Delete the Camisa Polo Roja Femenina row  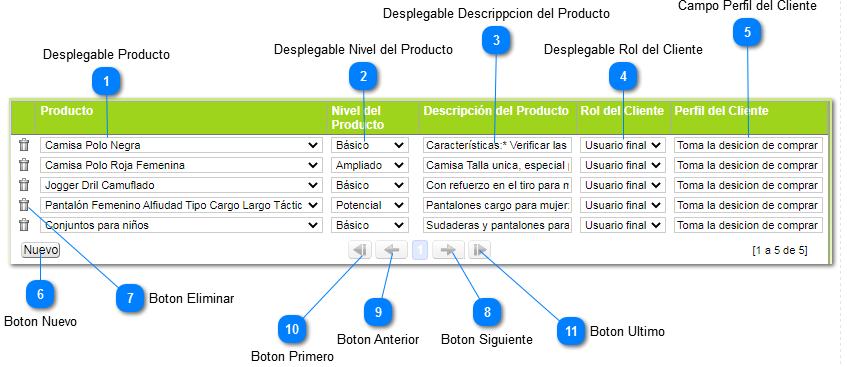tap(24, 165)
